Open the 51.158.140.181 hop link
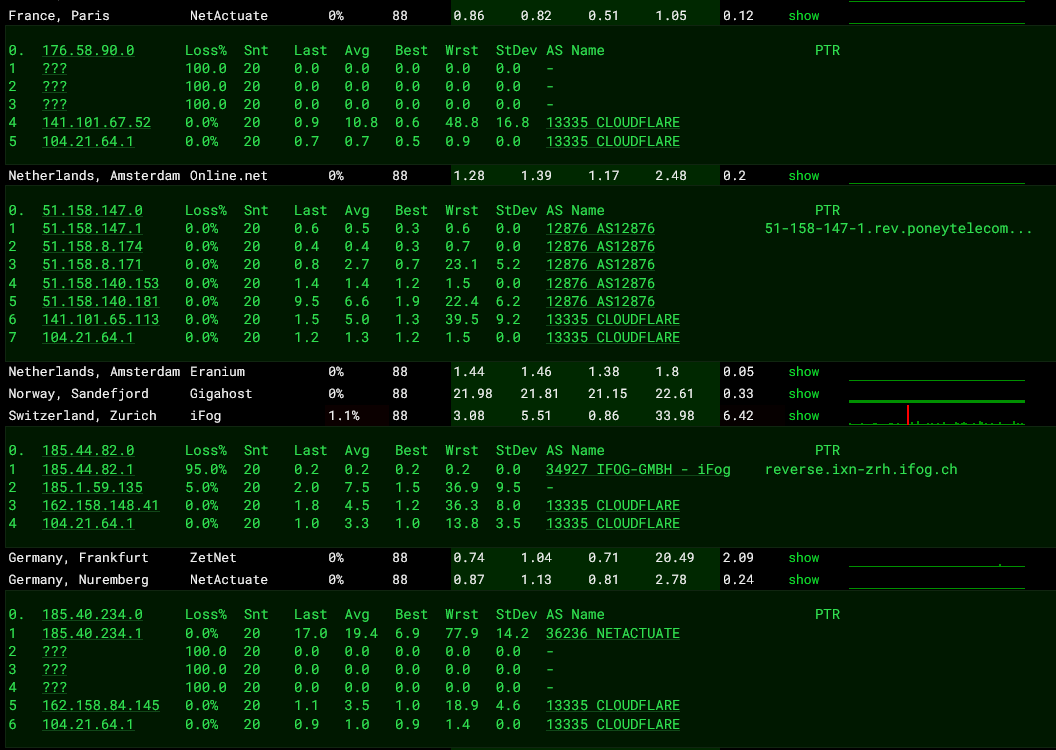The image size is (1056, 750). pos(100,302)
